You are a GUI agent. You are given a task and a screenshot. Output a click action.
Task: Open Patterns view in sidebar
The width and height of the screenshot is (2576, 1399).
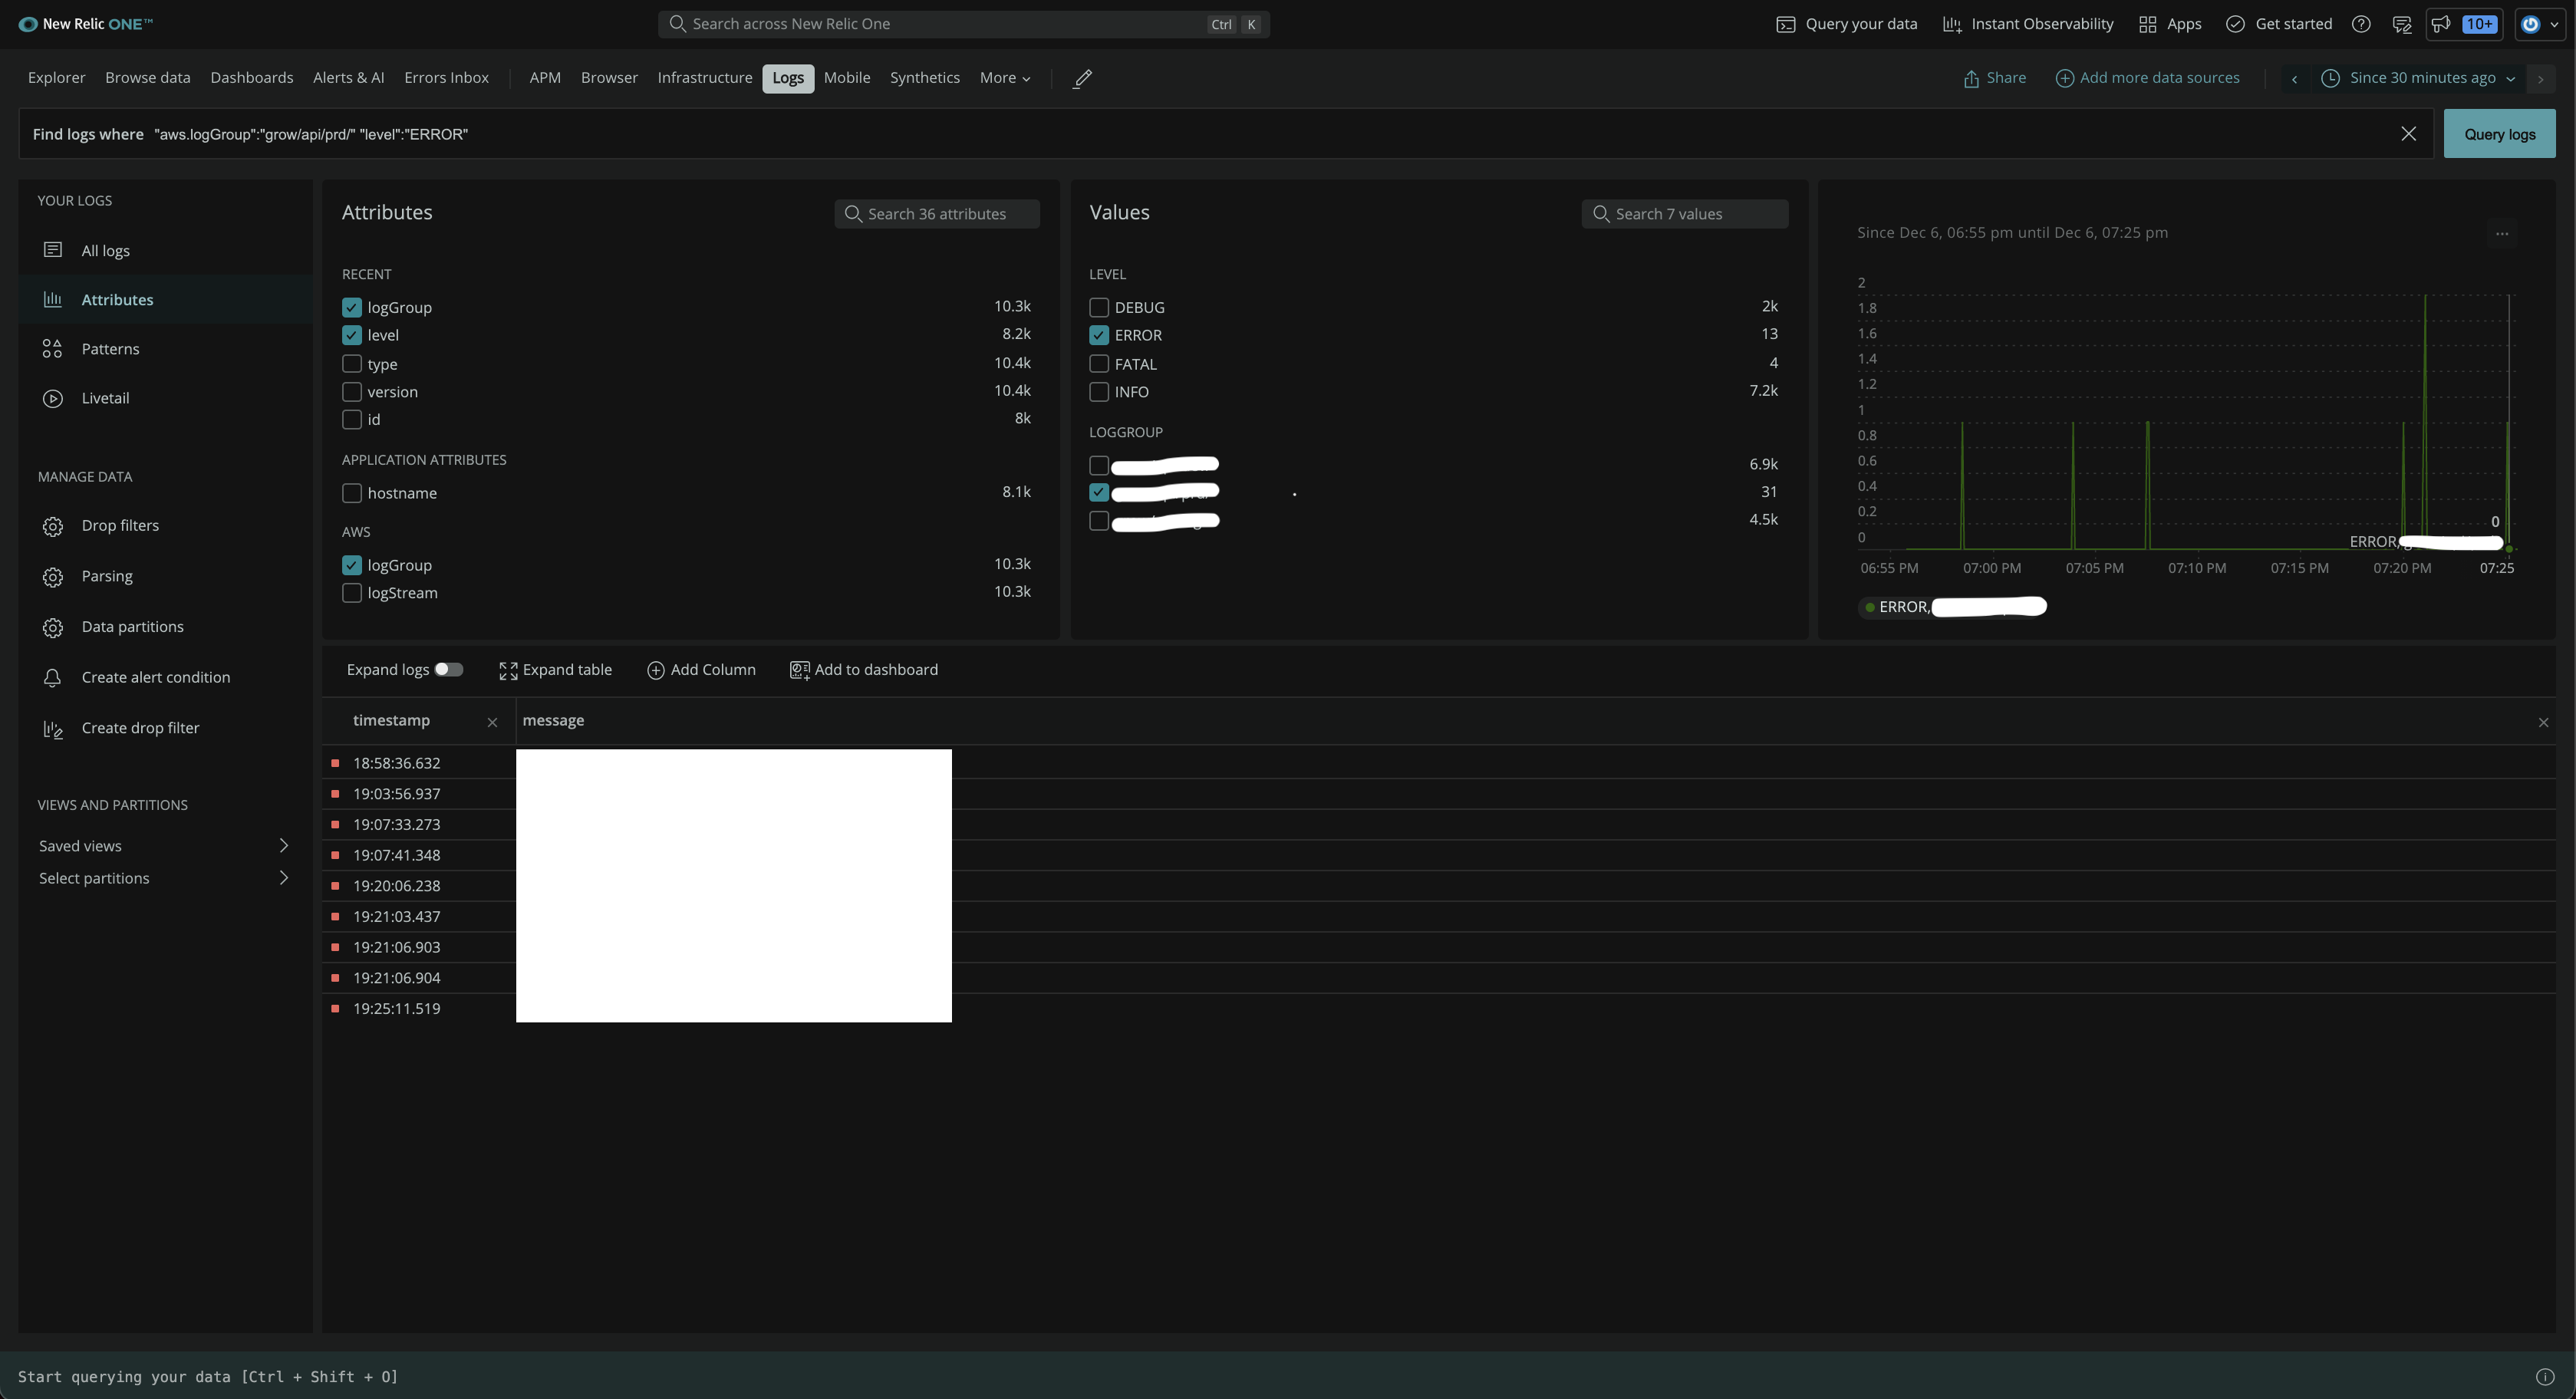coord(165,349)
